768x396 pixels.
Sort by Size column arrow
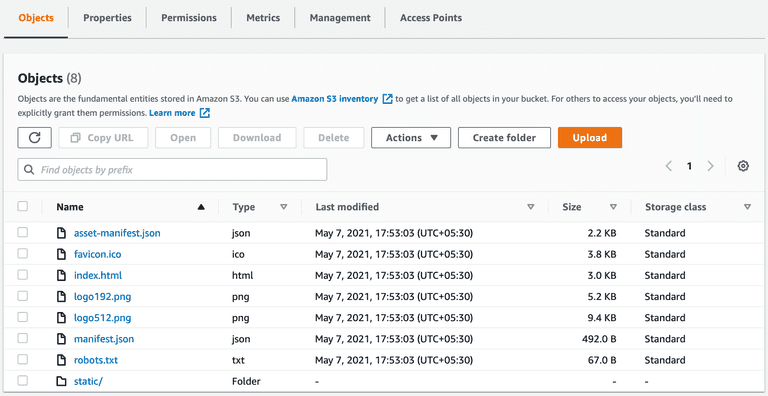(x=613, y=207)
